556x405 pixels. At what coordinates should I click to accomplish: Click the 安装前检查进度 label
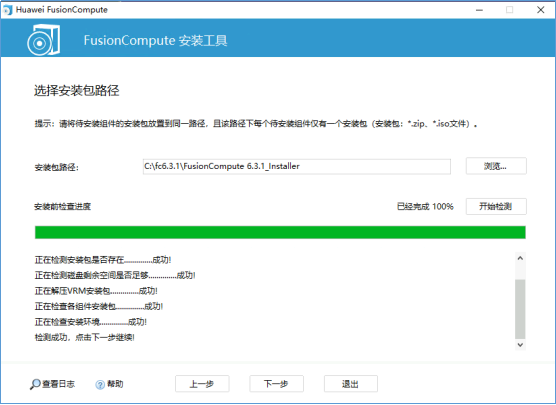click(62, 207)
